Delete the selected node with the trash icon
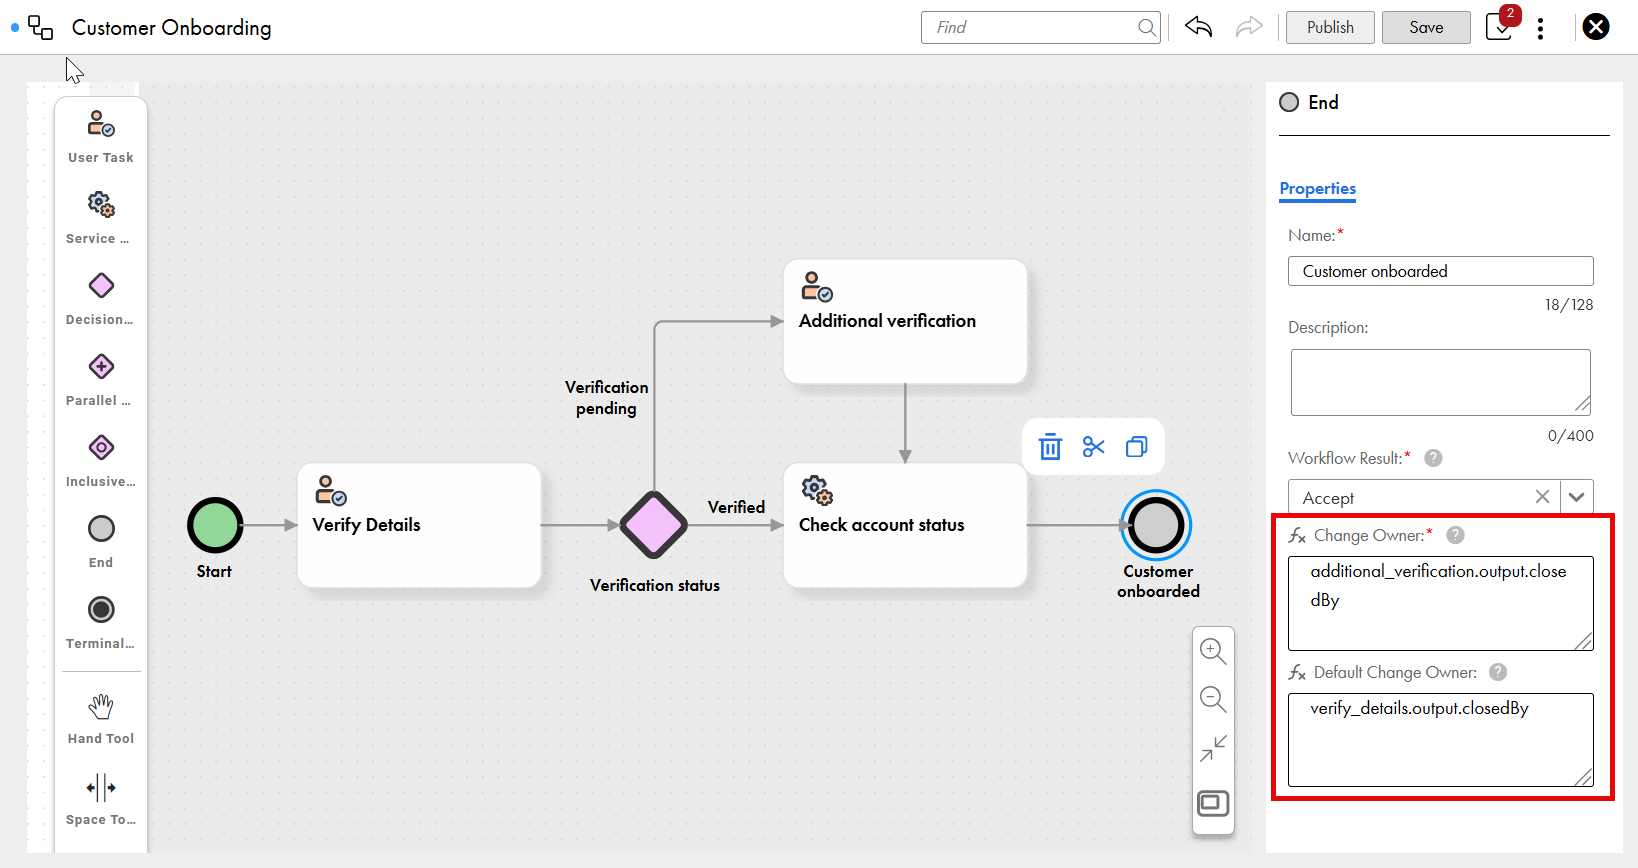The height and width of the screenshot is (868, 1638). (x=1050, y=447)
